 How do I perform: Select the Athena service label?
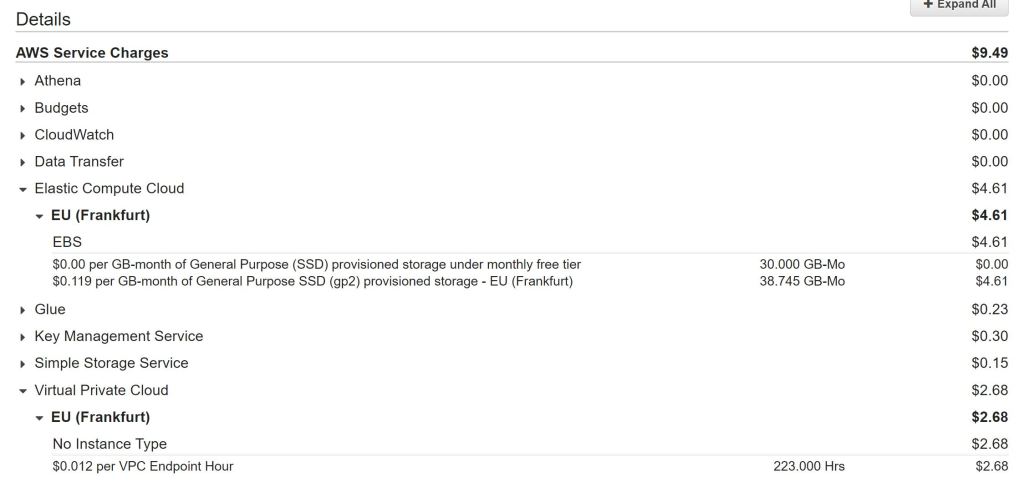point(58,81)
